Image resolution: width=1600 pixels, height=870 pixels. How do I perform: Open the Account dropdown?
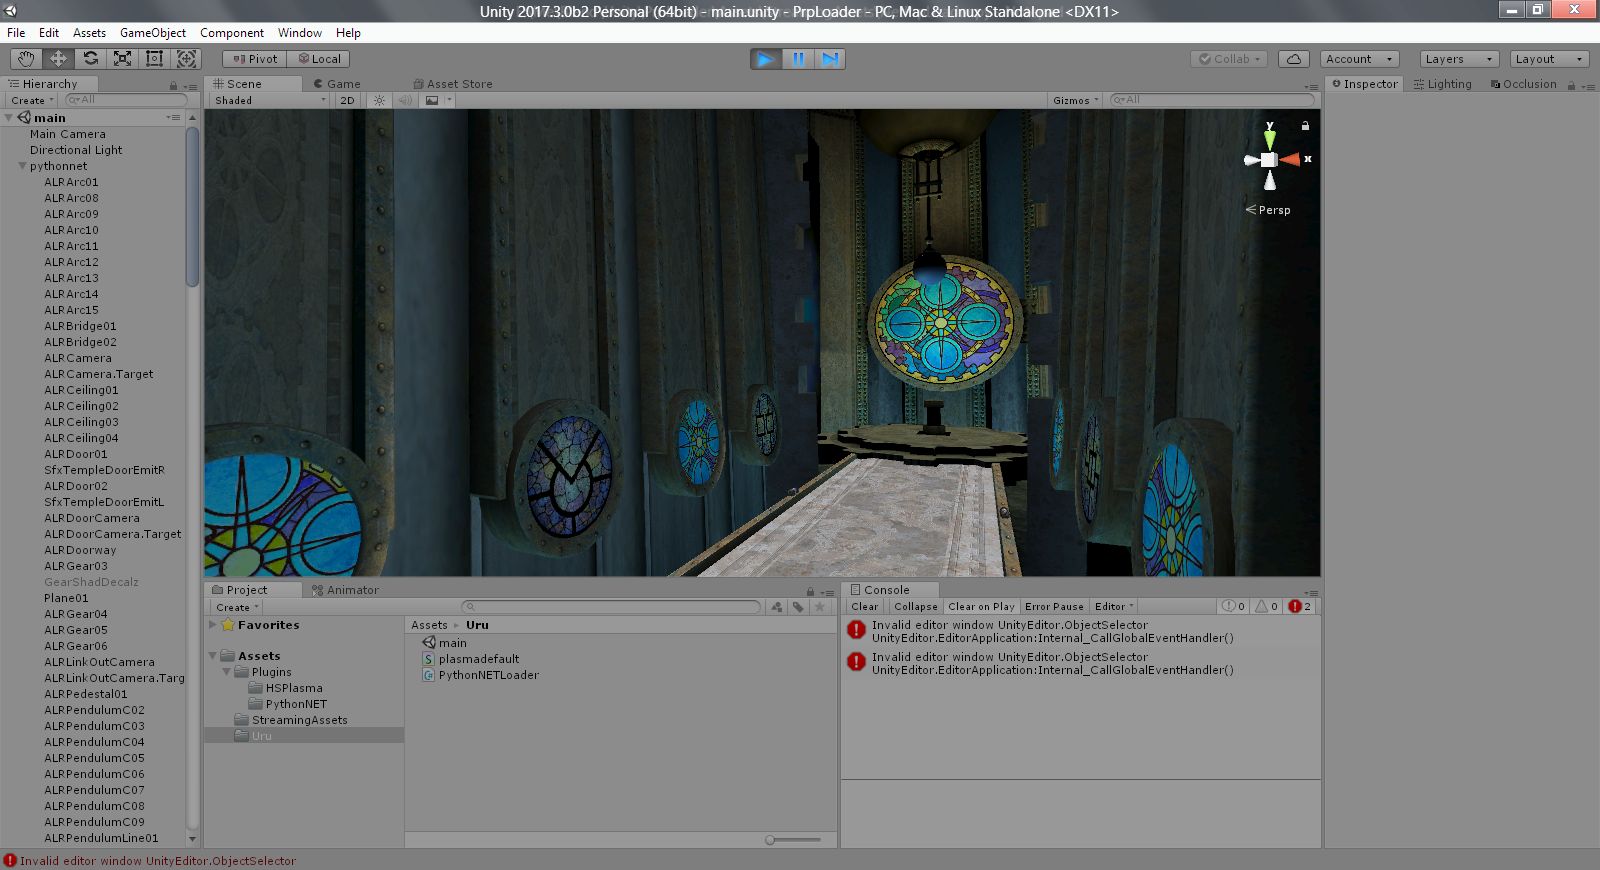[x=1359, y=59]
